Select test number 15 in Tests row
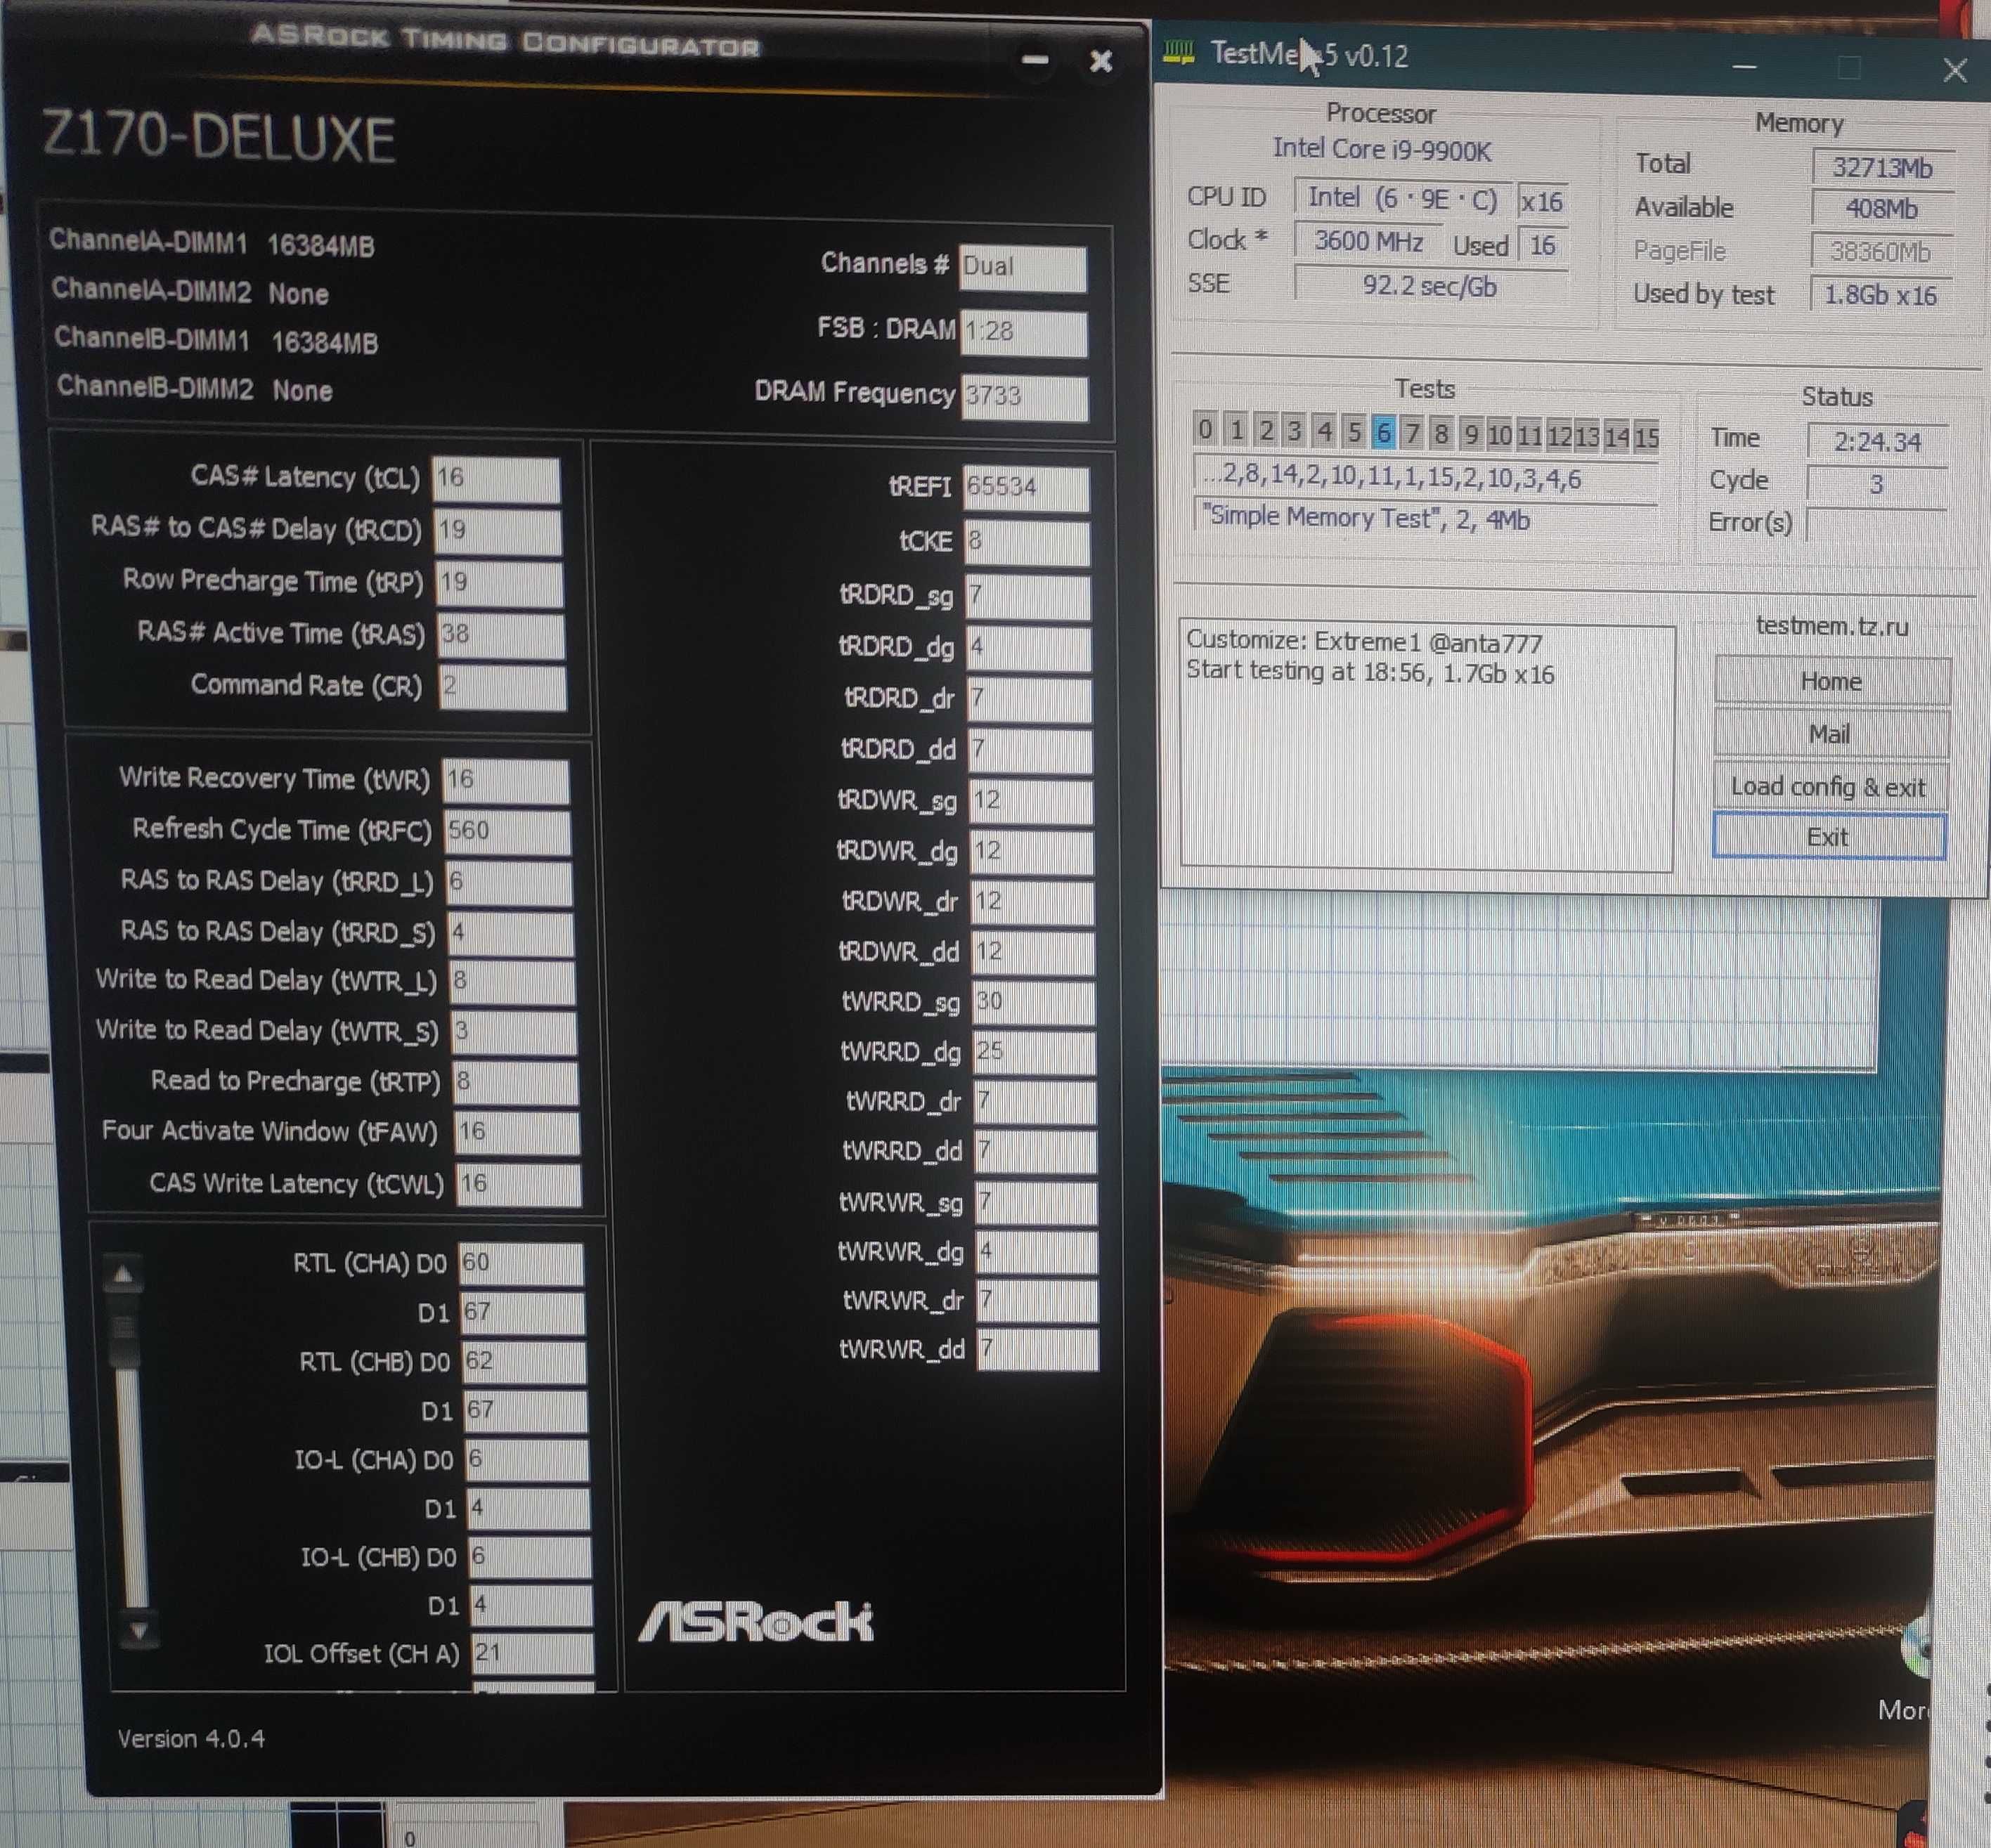The image size is (1991, 1848). pyautogui.click(x=1646, y=437)
